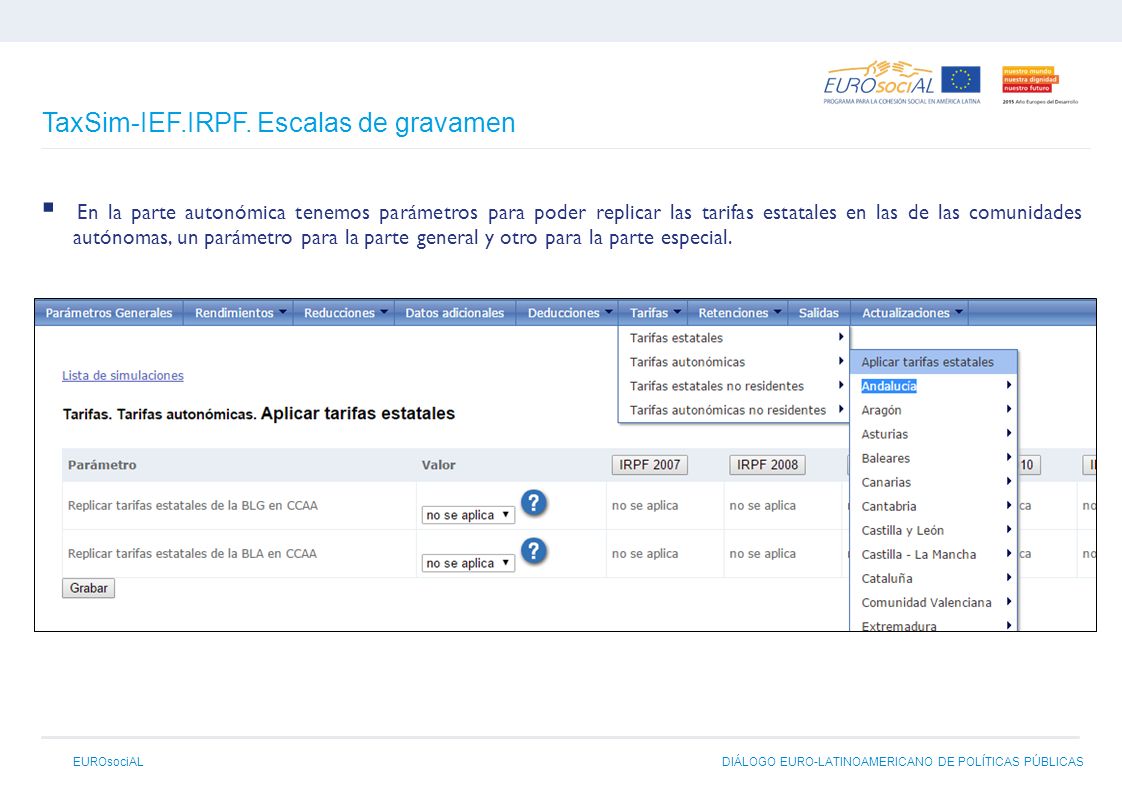Click DIÁLOGO EURO-LATINOAMERICANO footer text
1122x794 pixels.
902,762
